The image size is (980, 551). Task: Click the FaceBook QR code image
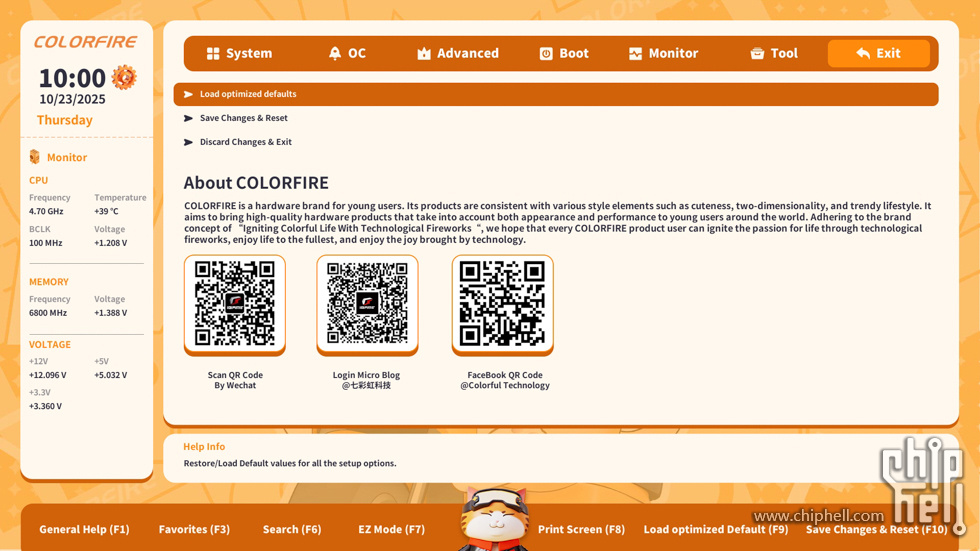click(x=502, y=303)
